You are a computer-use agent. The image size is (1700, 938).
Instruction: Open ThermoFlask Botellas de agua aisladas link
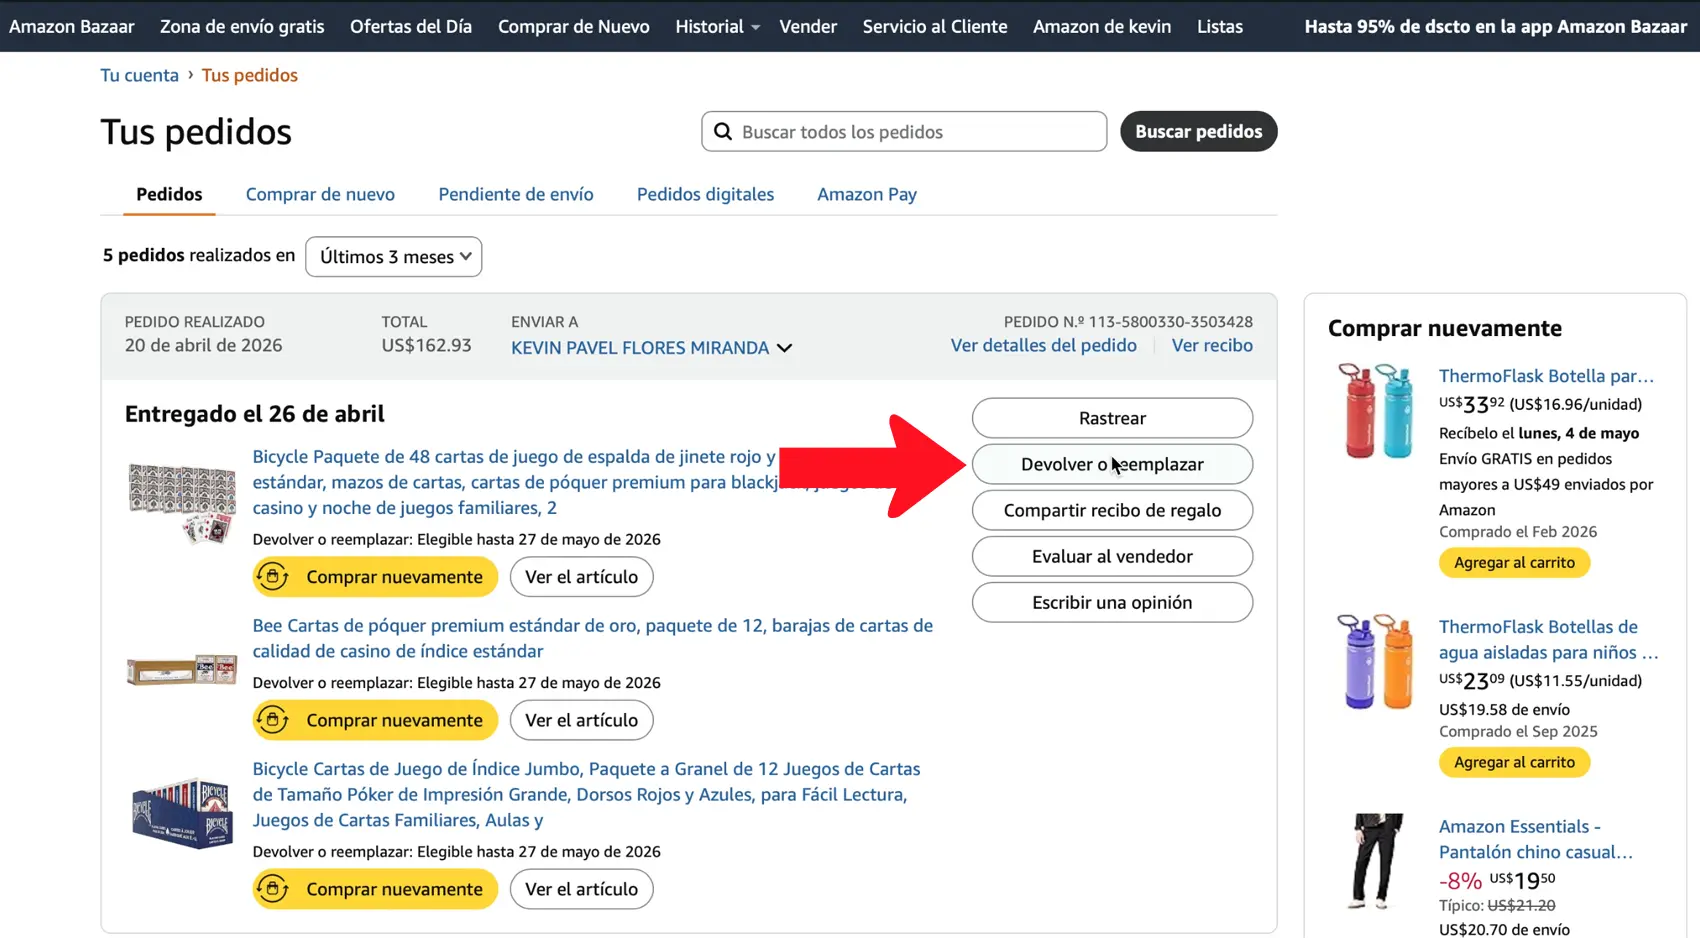[x=1549, y=639]
